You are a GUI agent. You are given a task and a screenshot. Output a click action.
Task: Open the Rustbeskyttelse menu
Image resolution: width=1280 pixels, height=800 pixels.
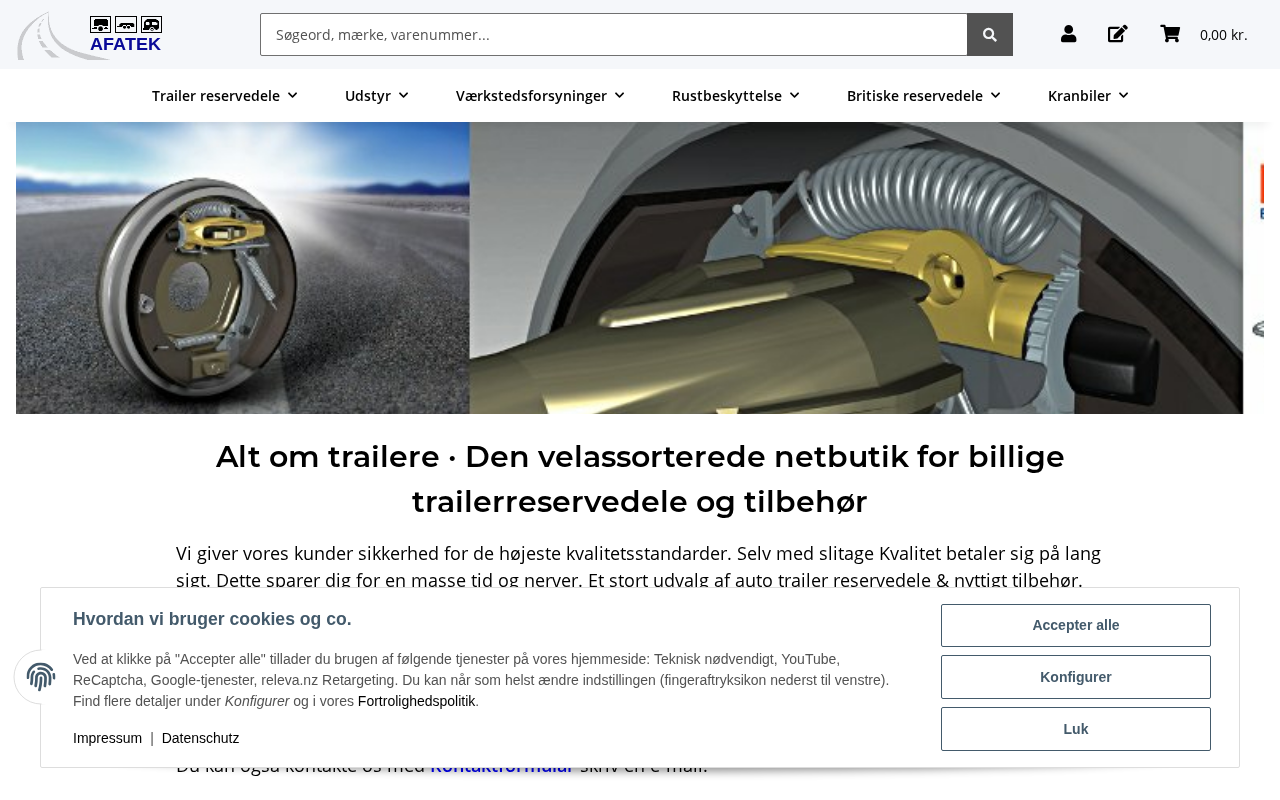pyautogui.click(x=736, y=96)
